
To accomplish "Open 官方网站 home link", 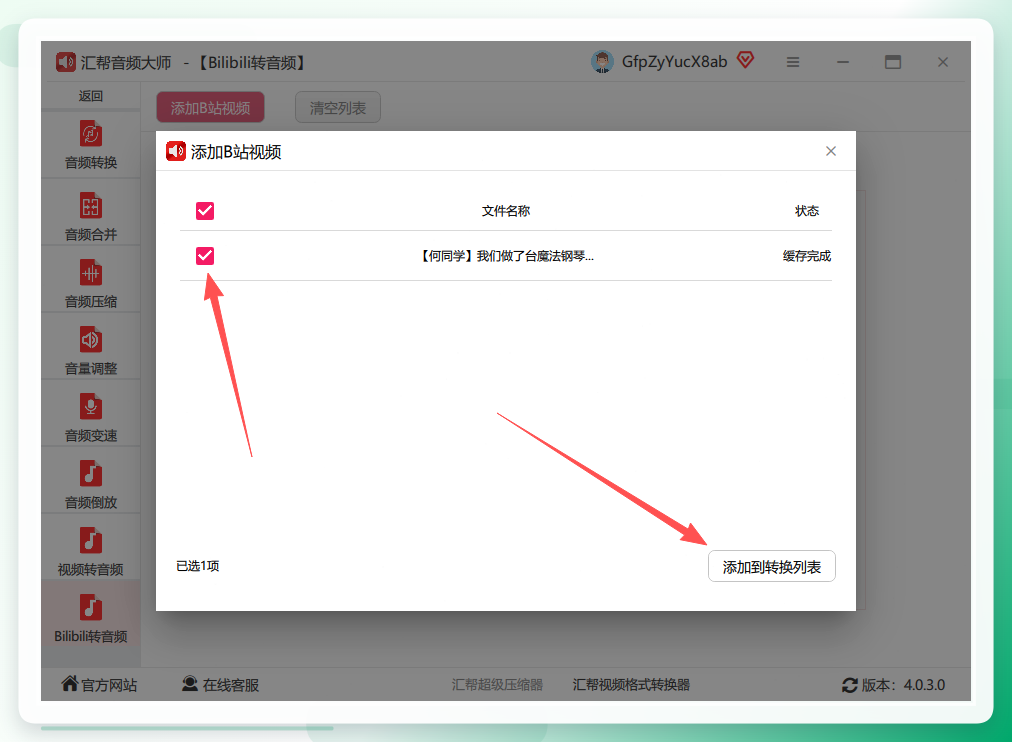I will [x=99, y=685].
